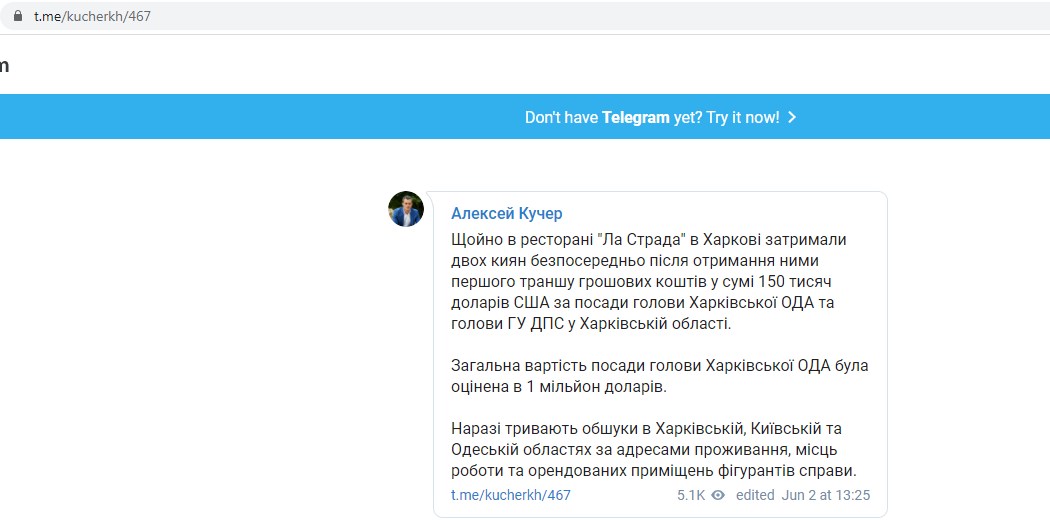Click the "Try it now!" text
This screenshot has width=1050, height=521.
click(x=742, y=117)
